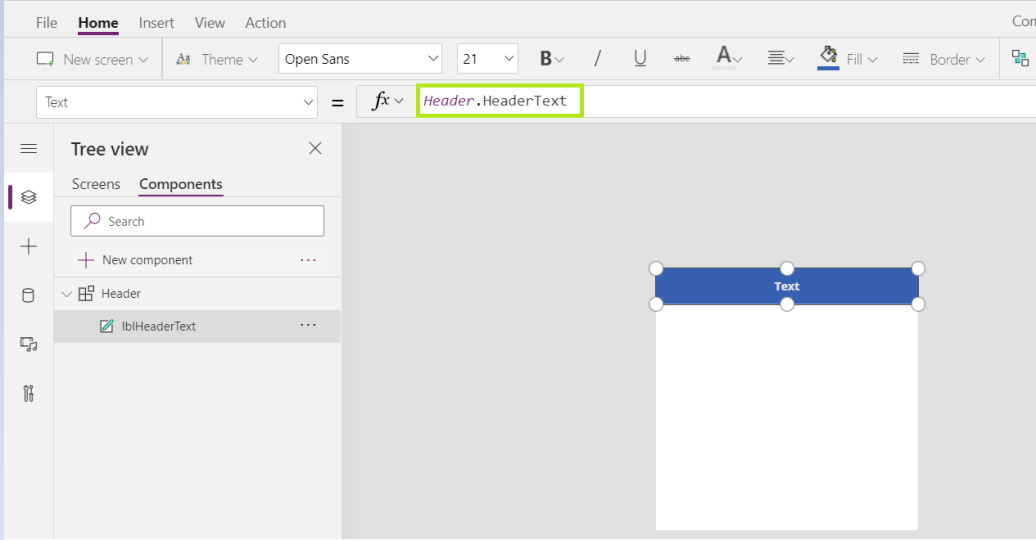Open lblHeaderText more options ellipsis

point(308,325)
